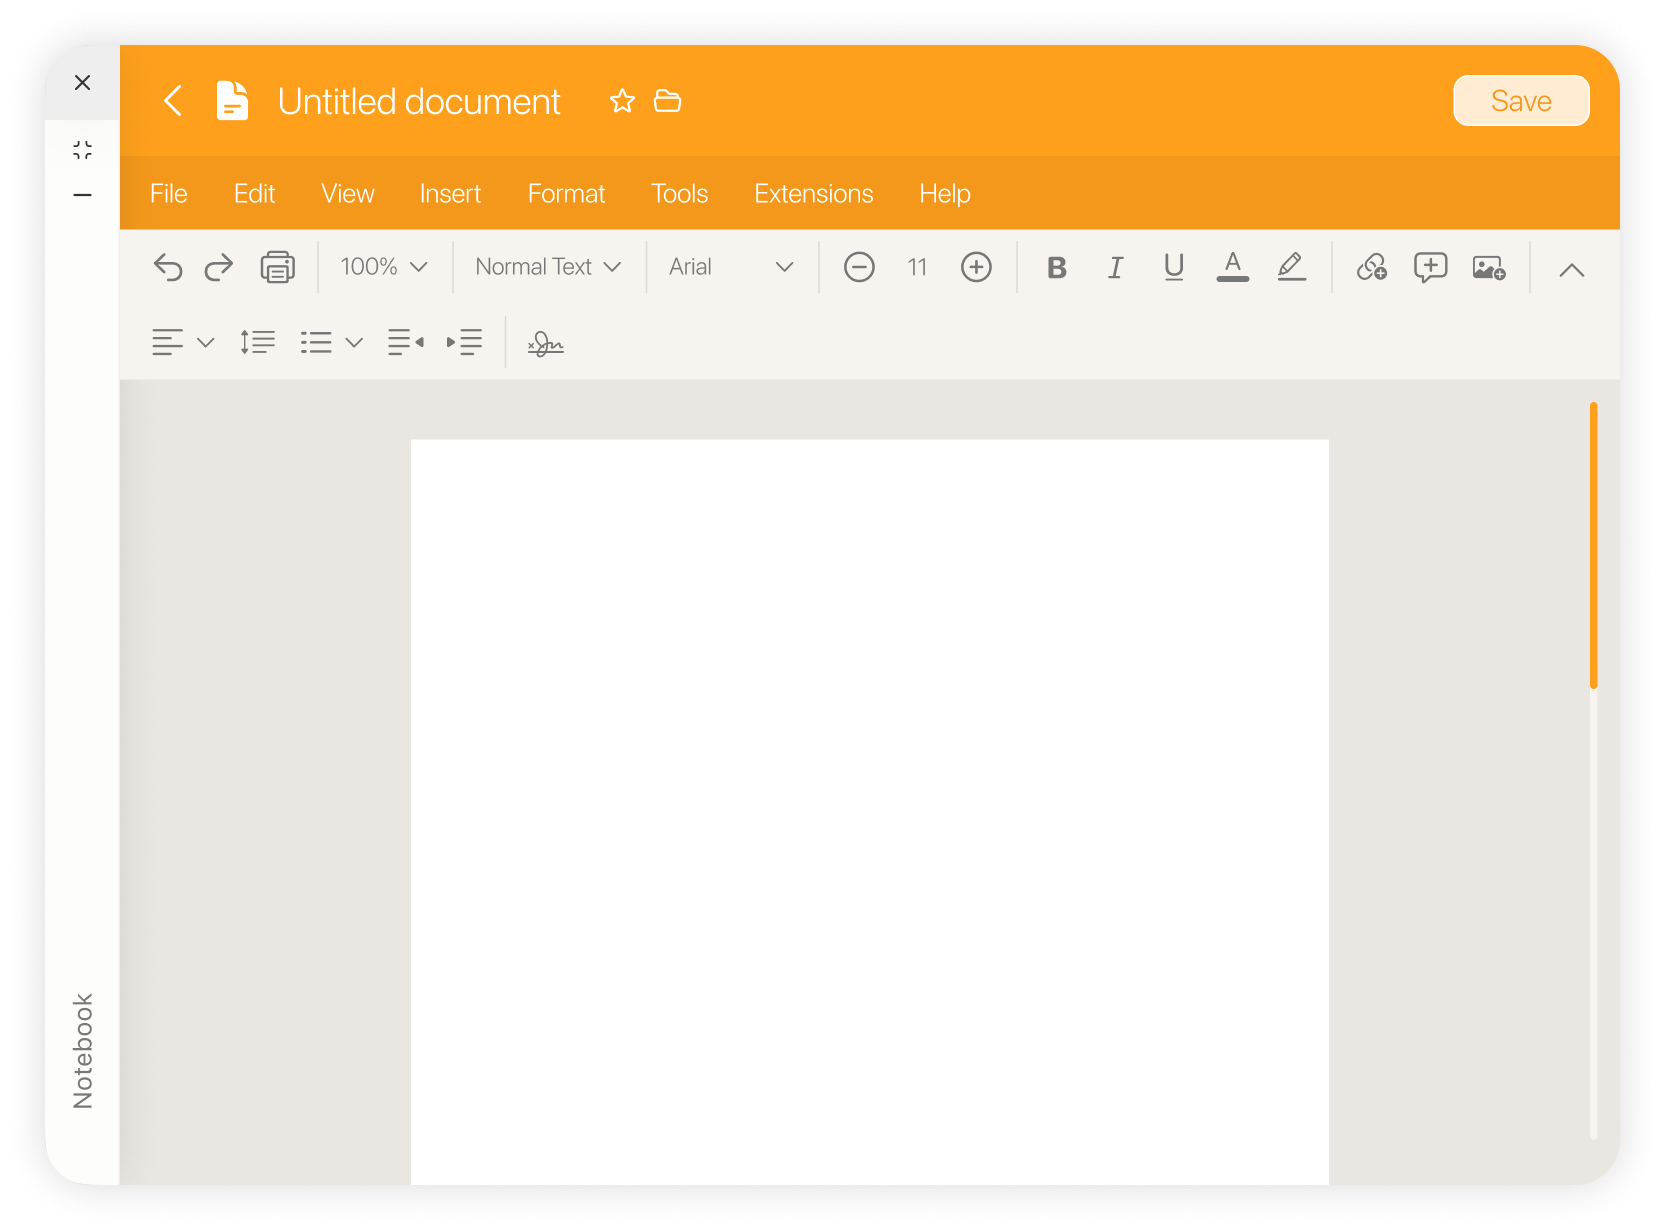Open the Normal Text style dropdown
The image size is (1665, 1230).
pyautogui.click(x=548, y=267)
